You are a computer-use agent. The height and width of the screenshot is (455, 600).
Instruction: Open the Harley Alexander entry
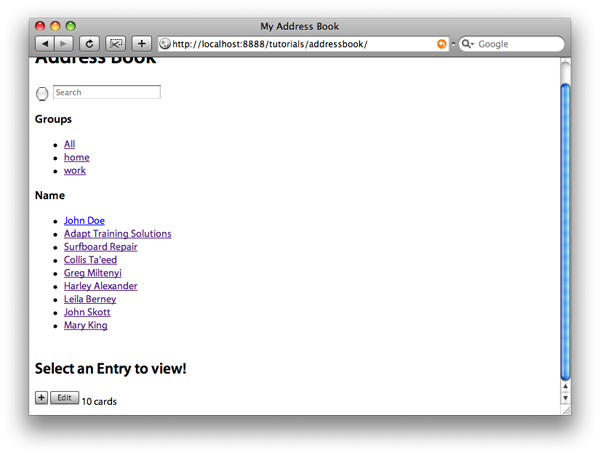[x=101, y=286]
